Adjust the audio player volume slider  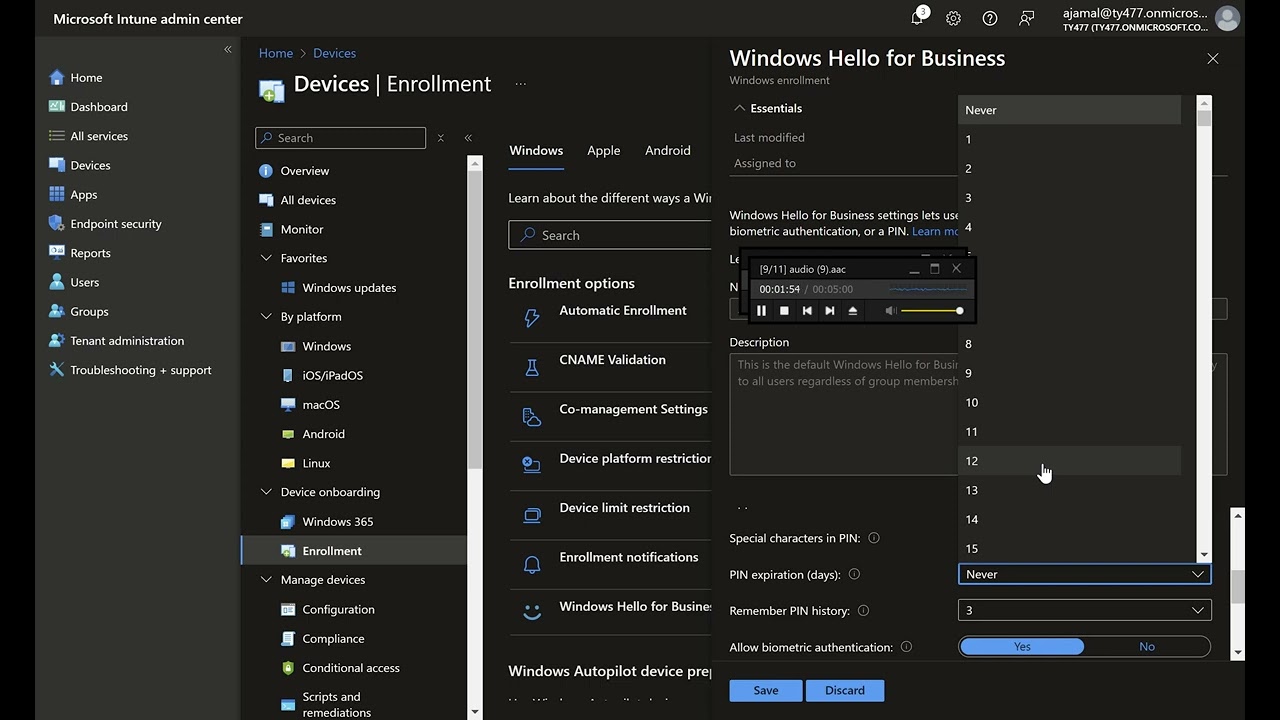point(931,311)
